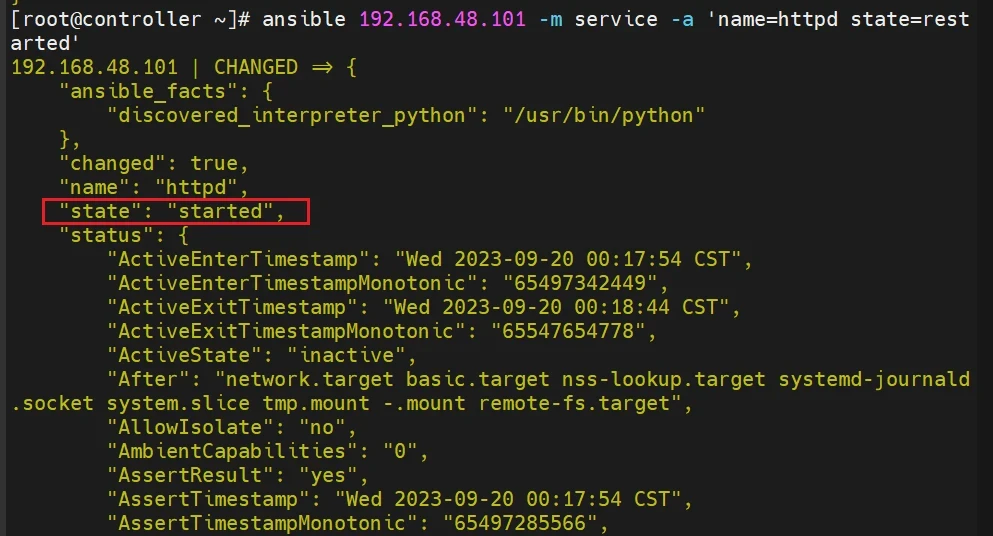The height and width of the screenshot is (536, 993).
Task: Click the CHANGED result text
Action: [x=256, y=67]
